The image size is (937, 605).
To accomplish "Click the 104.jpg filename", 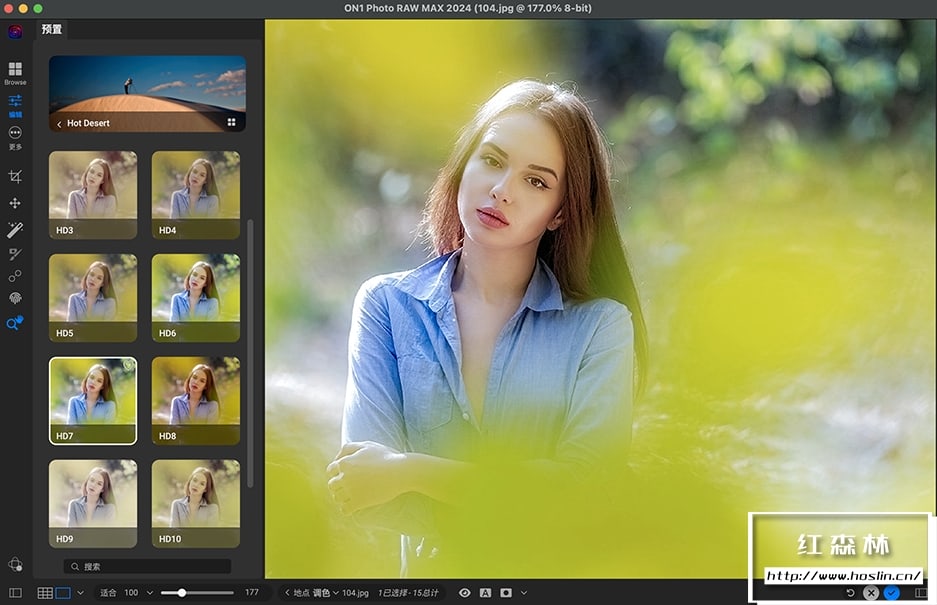I will point(355,593).
